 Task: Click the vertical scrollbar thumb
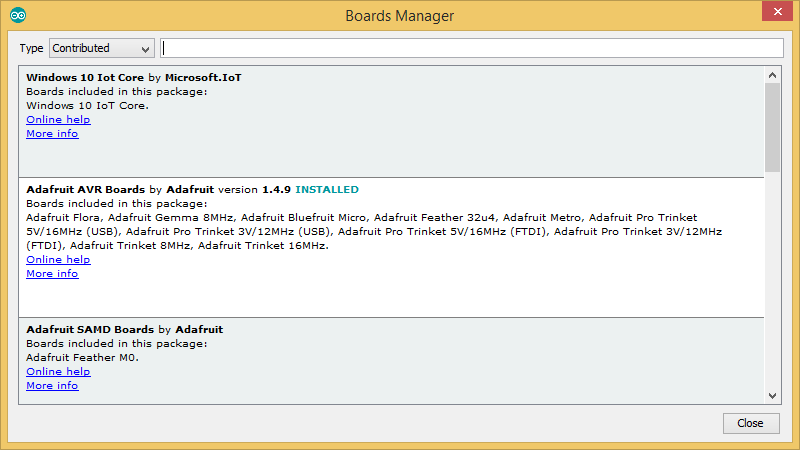pos(772,128)
